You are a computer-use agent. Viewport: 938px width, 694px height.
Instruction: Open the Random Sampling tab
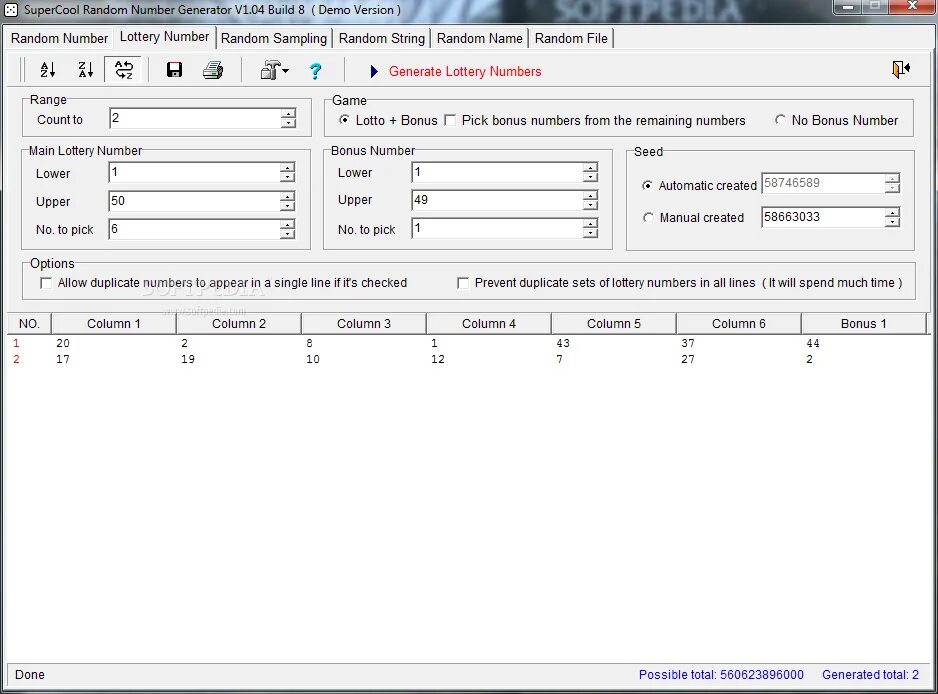point(274,38)
